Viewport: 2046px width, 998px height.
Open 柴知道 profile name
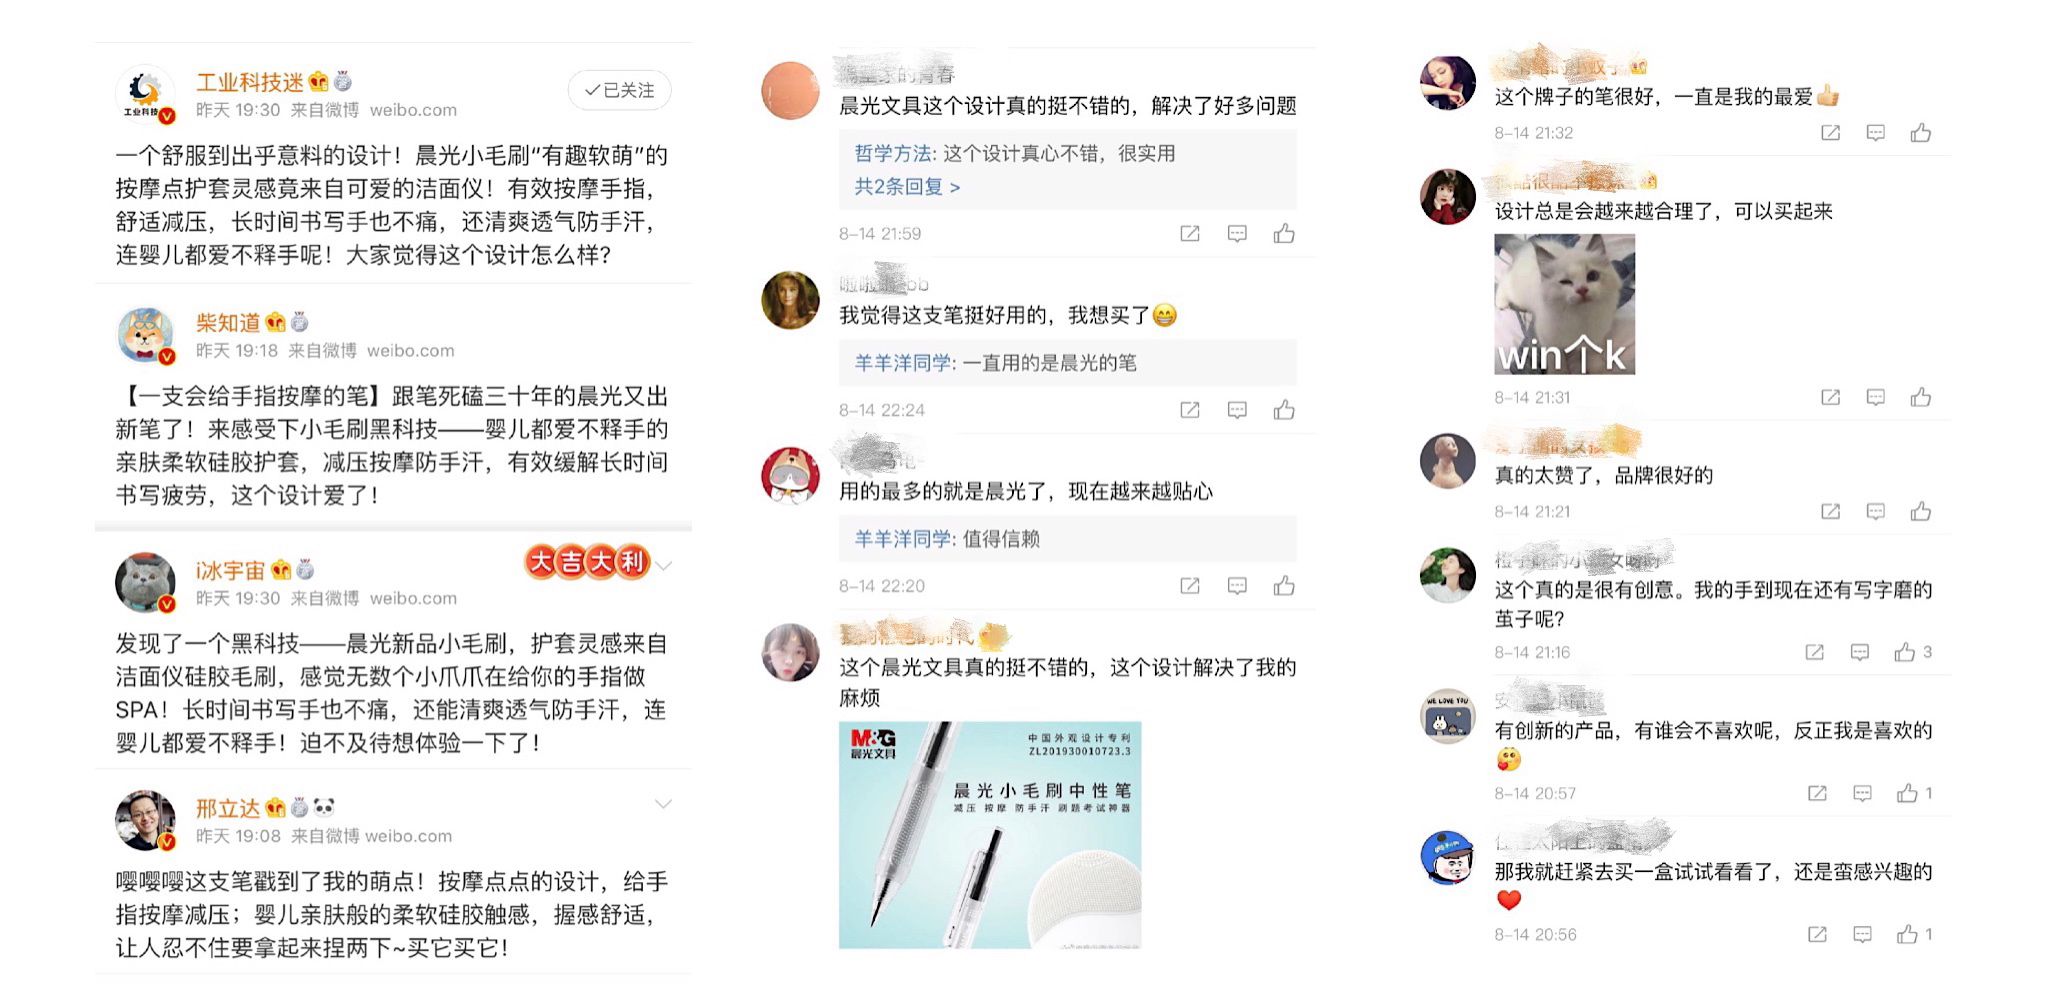tap(228, 323)
